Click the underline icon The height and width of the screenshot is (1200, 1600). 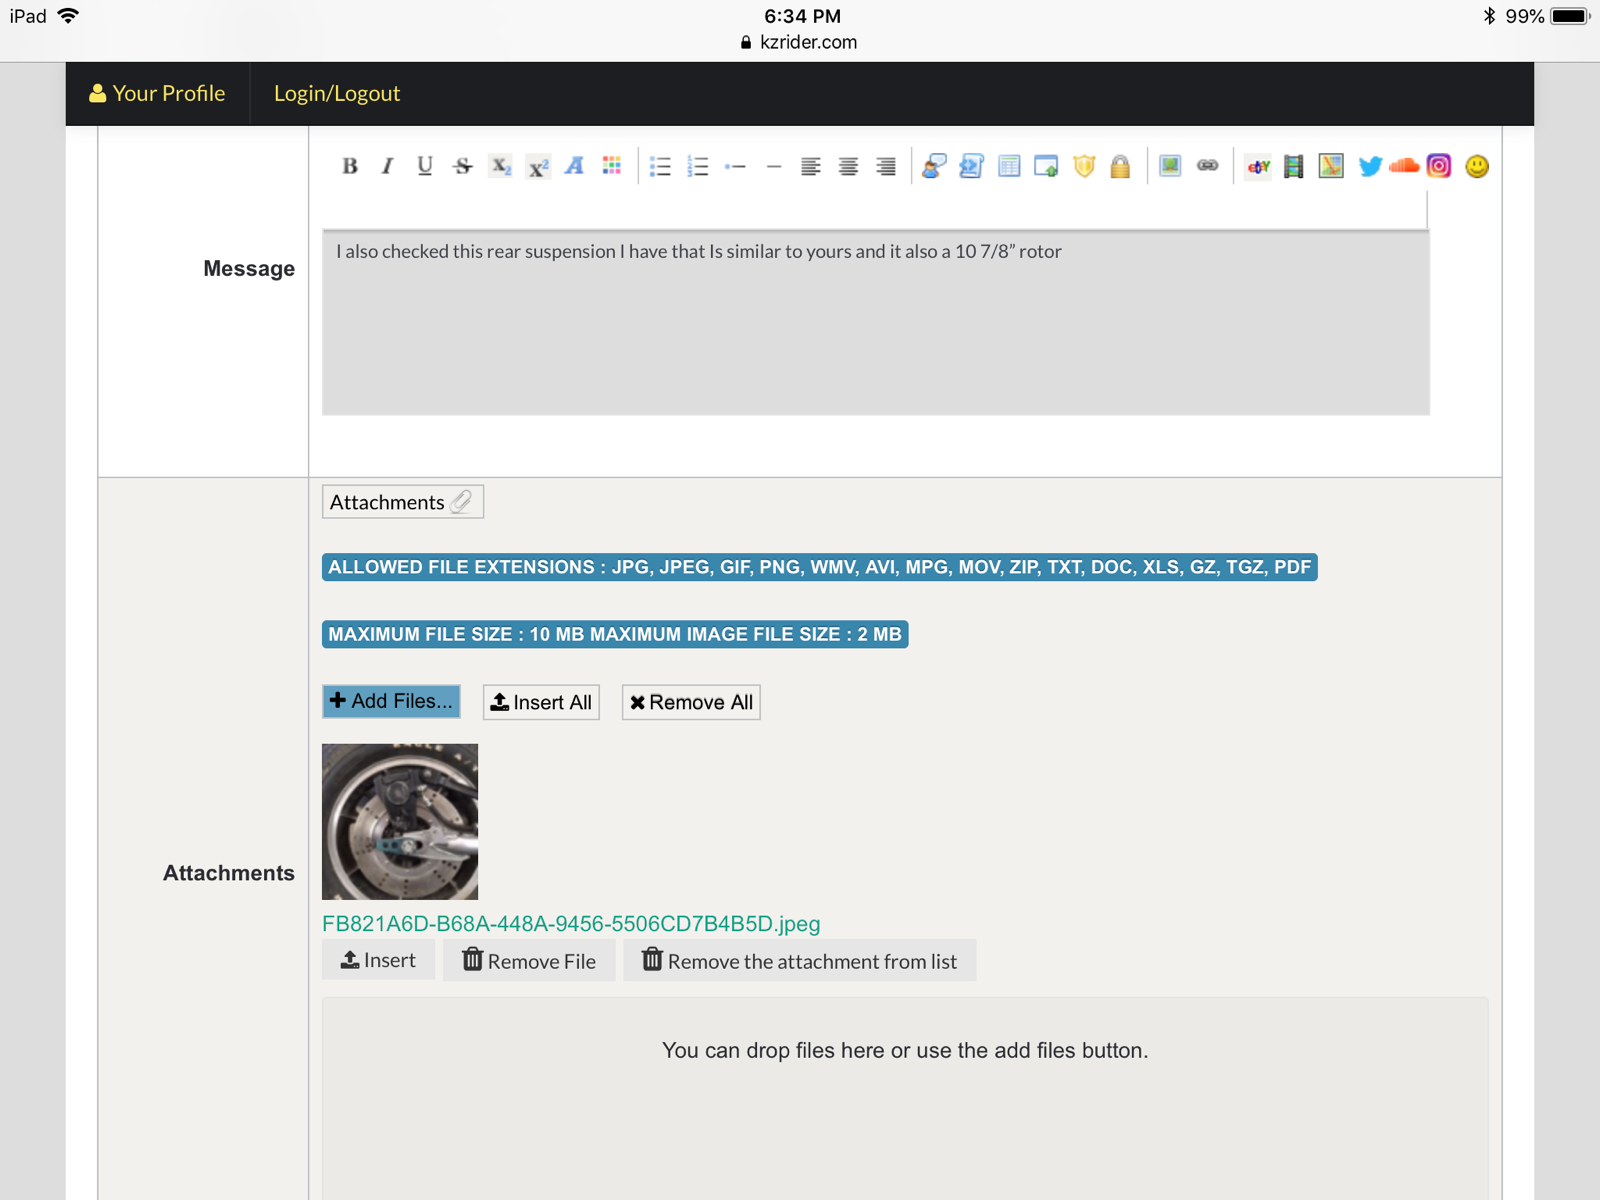pyautogui.click(x=425, y=166)
